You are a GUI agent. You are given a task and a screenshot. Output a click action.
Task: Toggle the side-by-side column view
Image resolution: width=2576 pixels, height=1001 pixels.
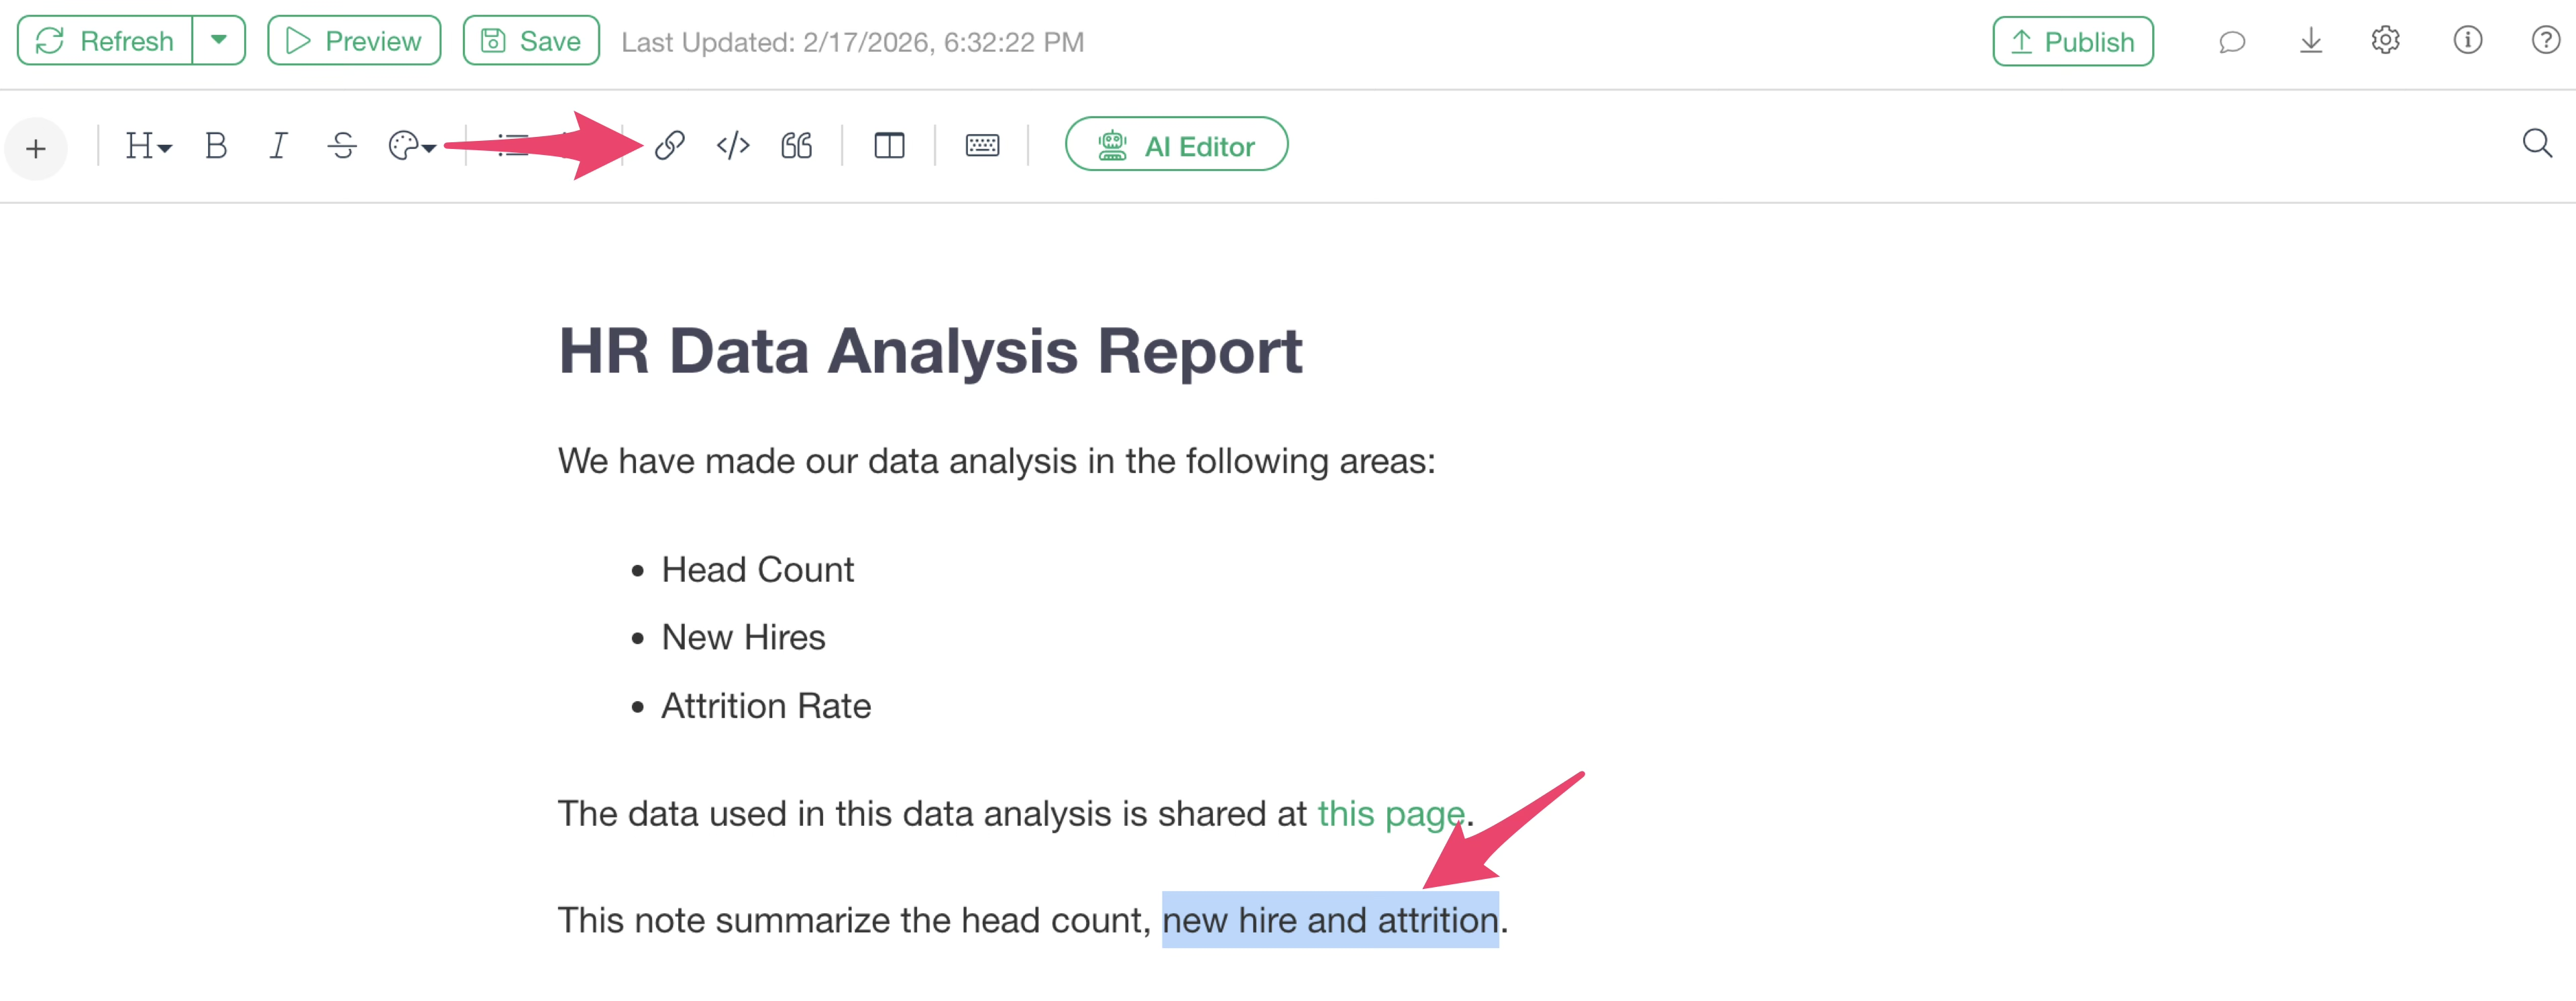click(x=889, y=146)
